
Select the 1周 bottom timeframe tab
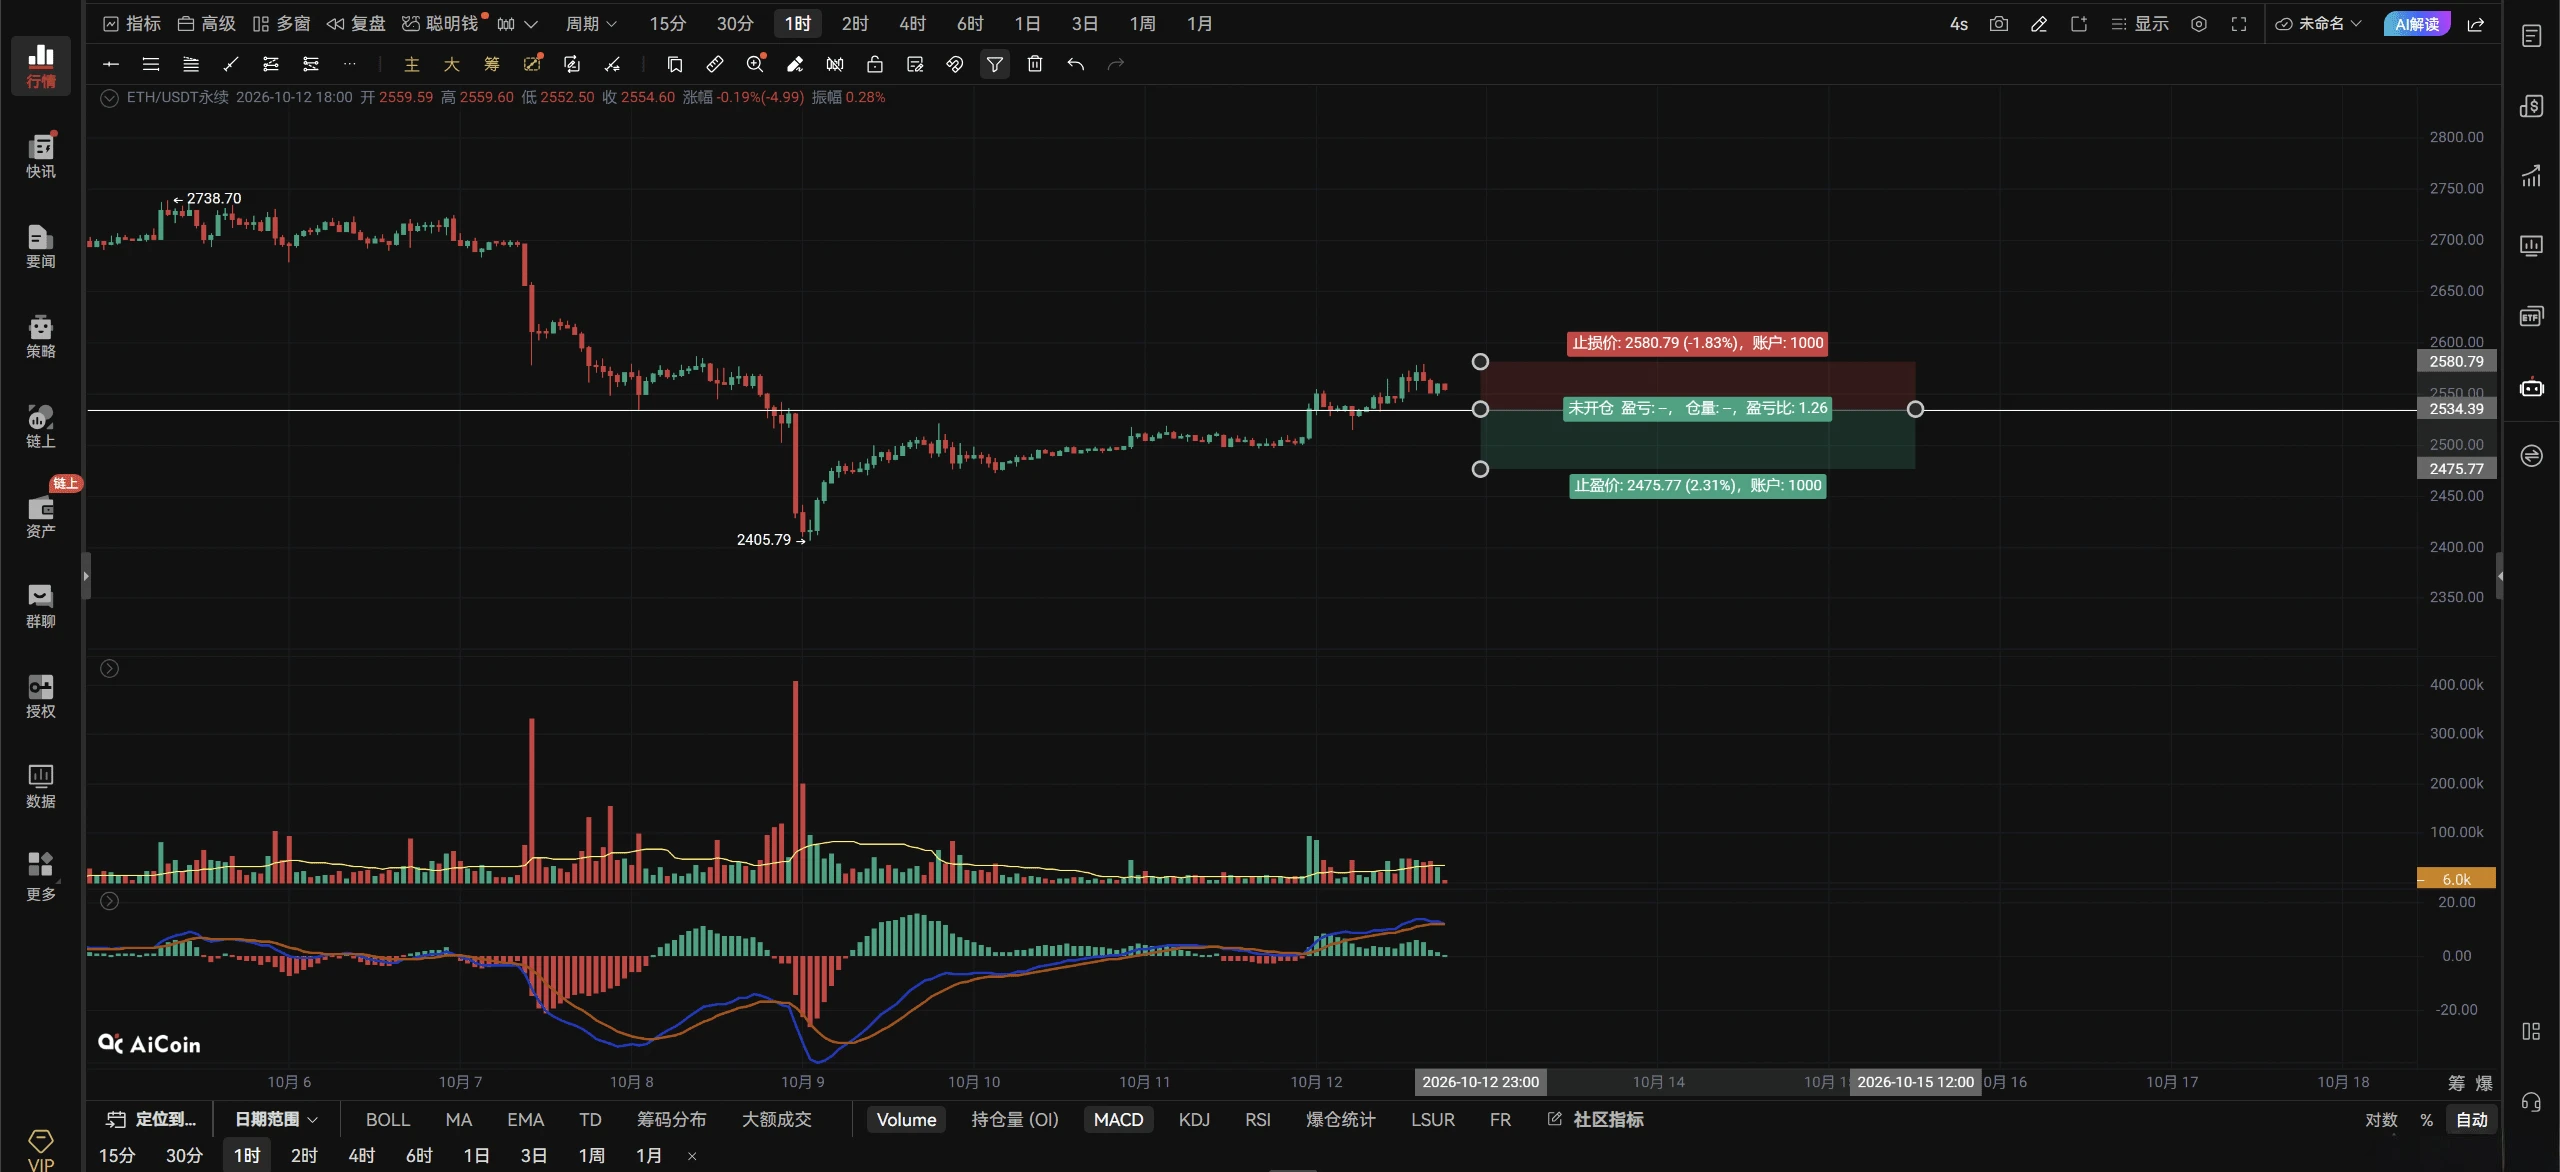pyautogui.click(x=591, y=1155)
